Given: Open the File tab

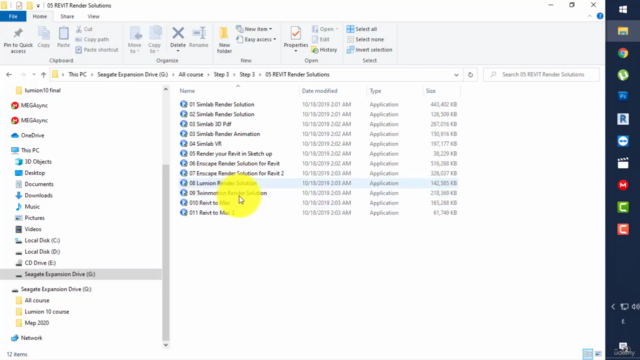Looking at the screenshot, I should point(13,16).
